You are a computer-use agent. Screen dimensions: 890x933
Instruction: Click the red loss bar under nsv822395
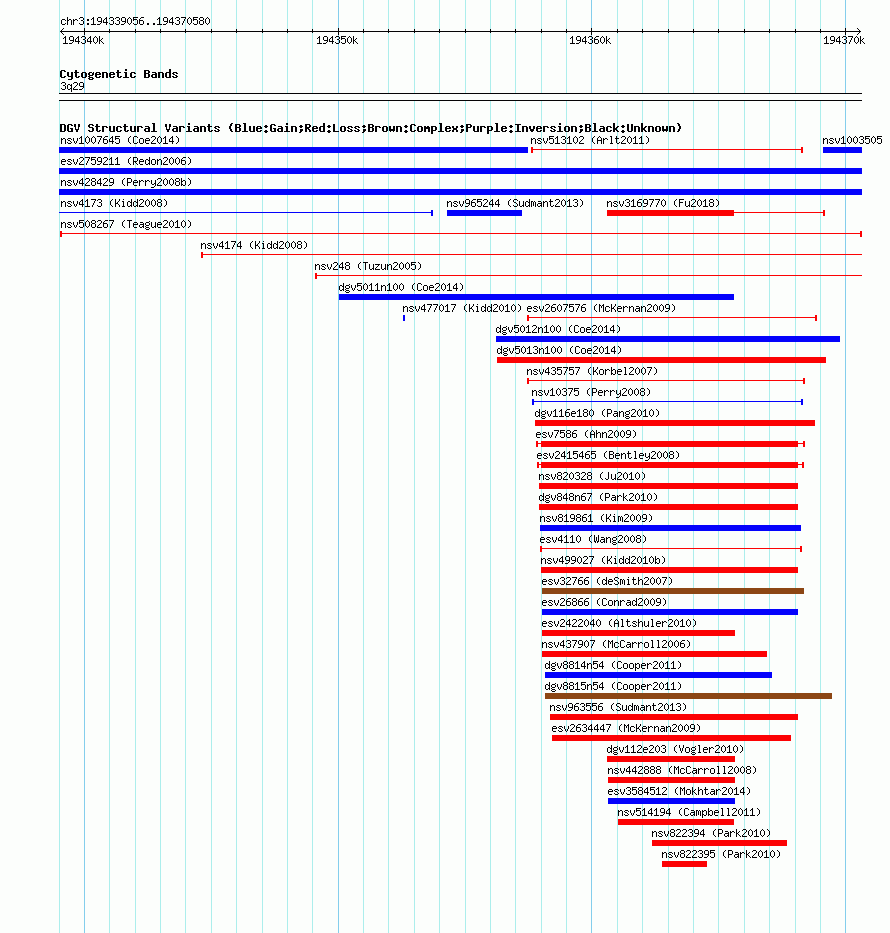pyautogui.click(x=684, y=864)
